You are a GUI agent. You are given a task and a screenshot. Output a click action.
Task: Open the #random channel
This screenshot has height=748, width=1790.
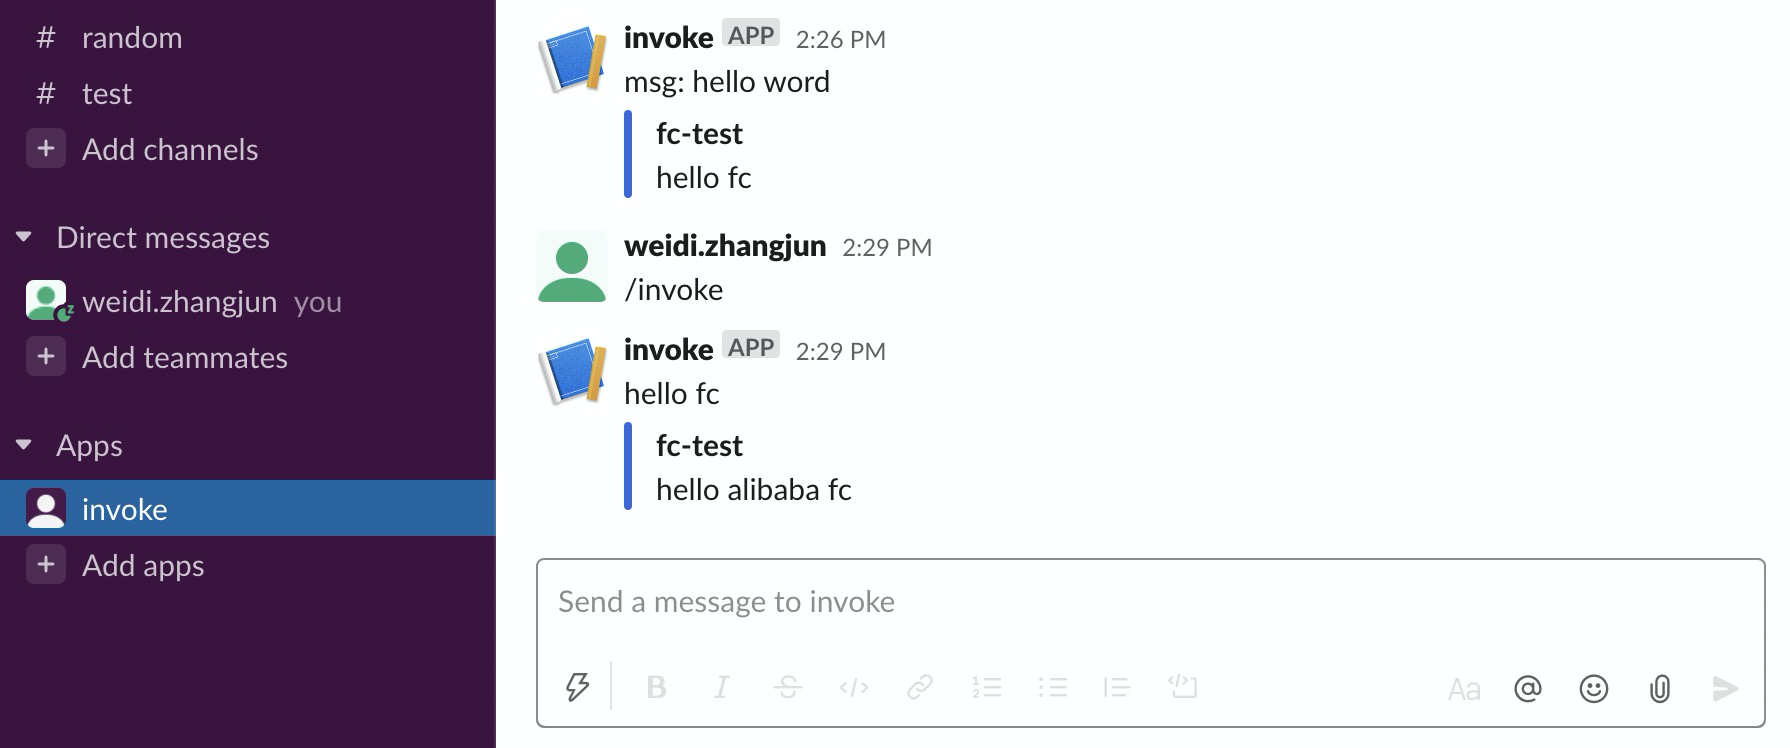pos(131,37)
